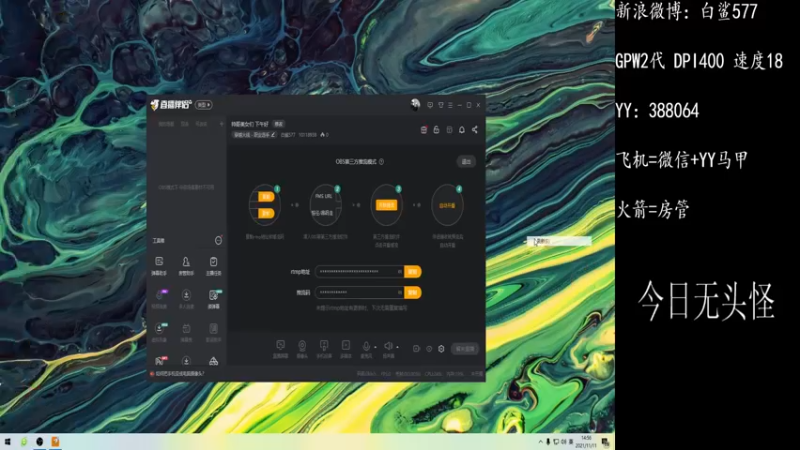This screenshot has height=450, width=800.
Task: Mute the 麦克风 microphone icon
Action: [366, 348]
